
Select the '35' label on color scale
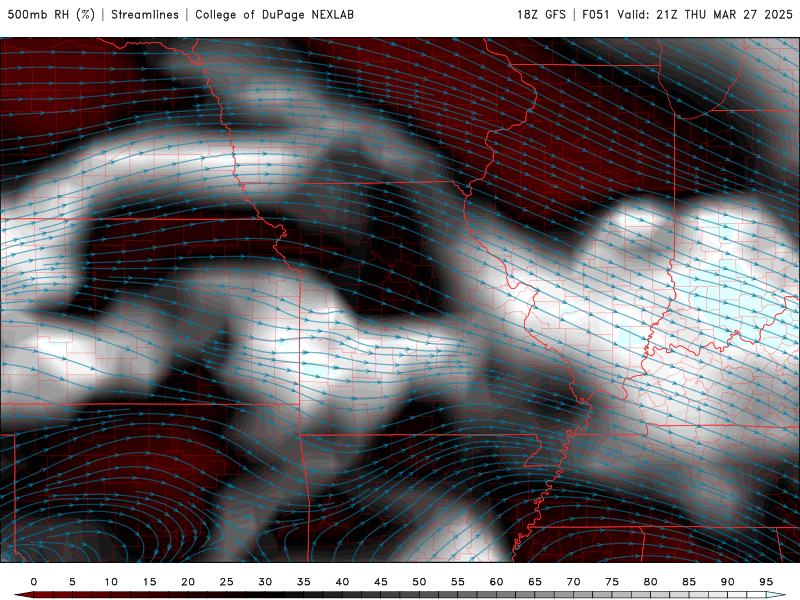click(x=304, y=582)
